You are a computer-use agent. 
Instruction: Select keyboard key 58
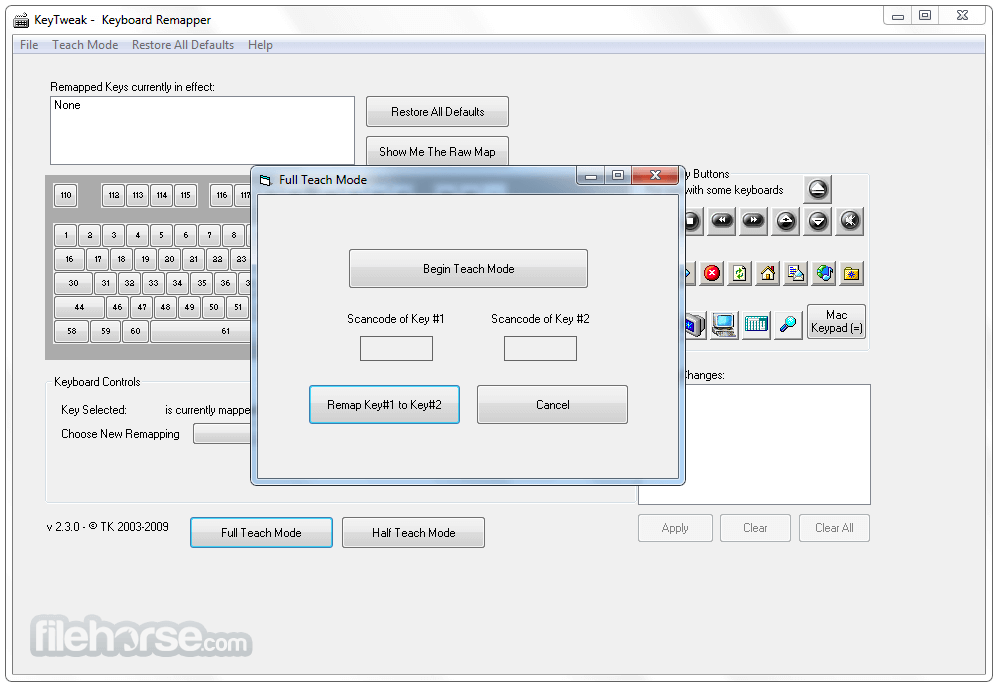[x=71, y=331]
